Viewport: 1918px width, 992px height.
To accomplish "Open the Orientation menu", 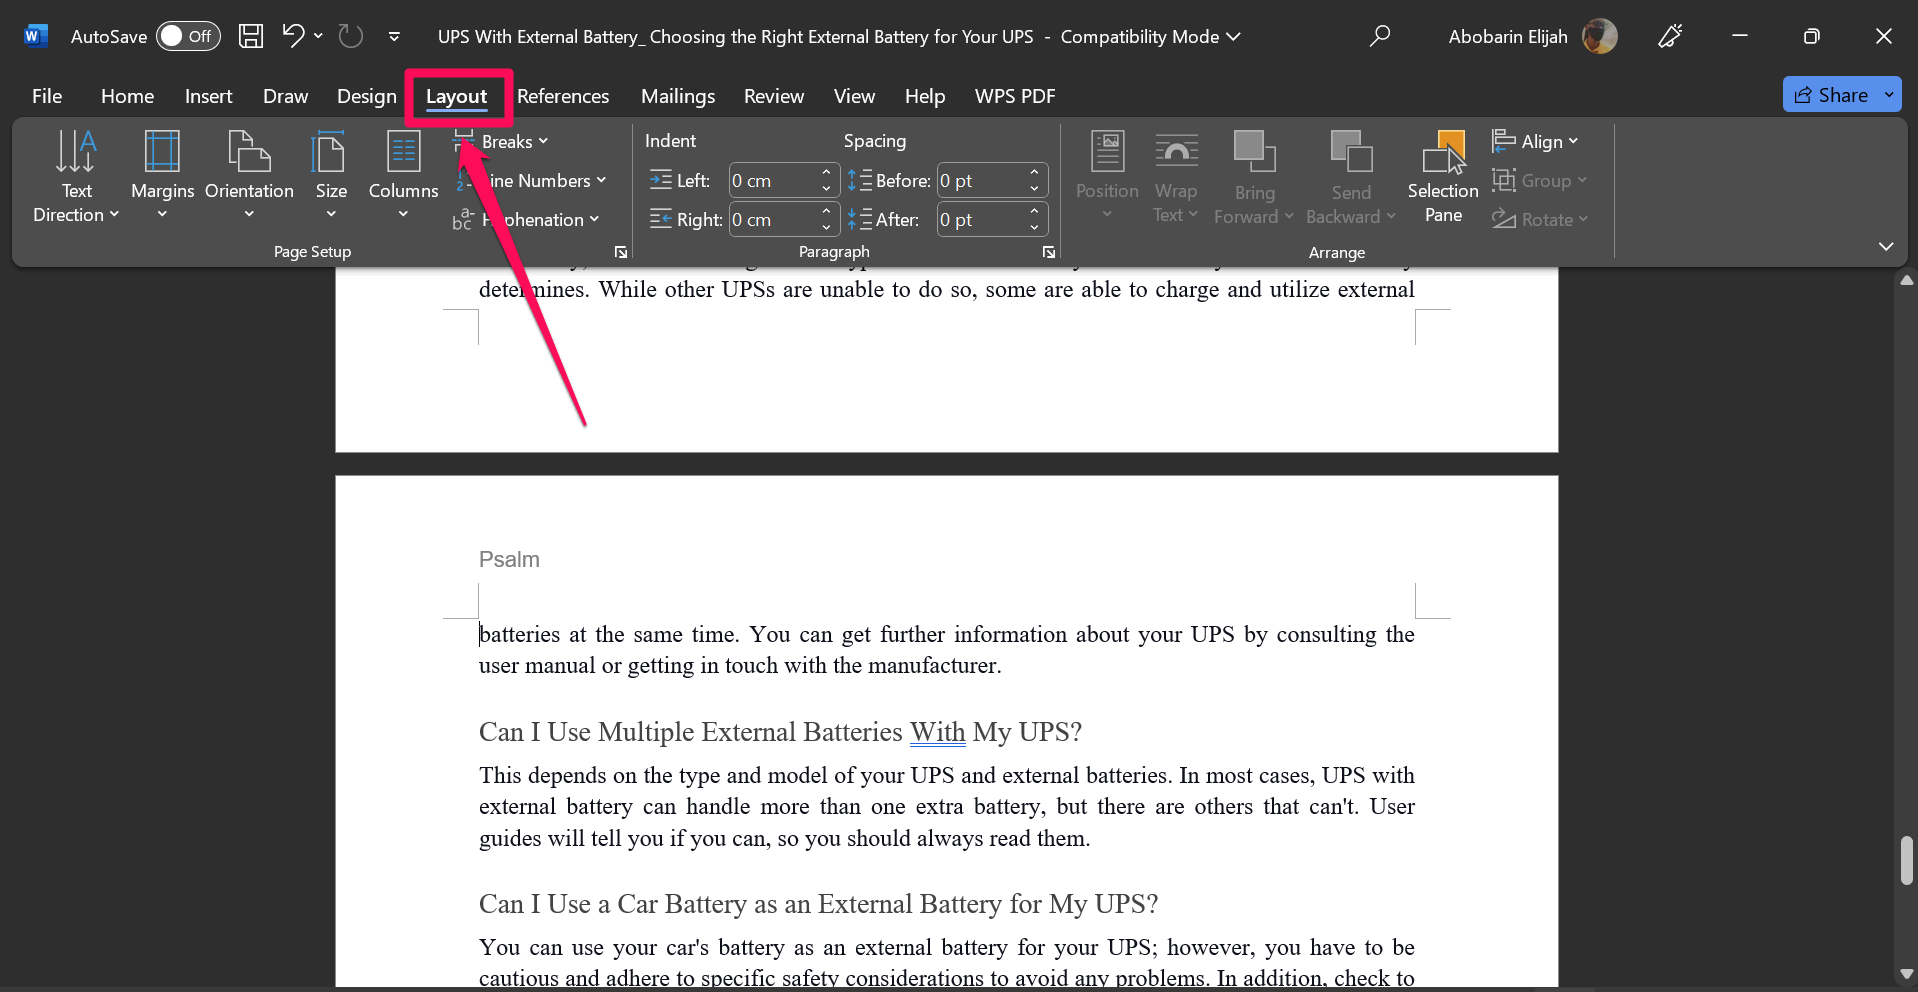I will (x=249, y=172).
